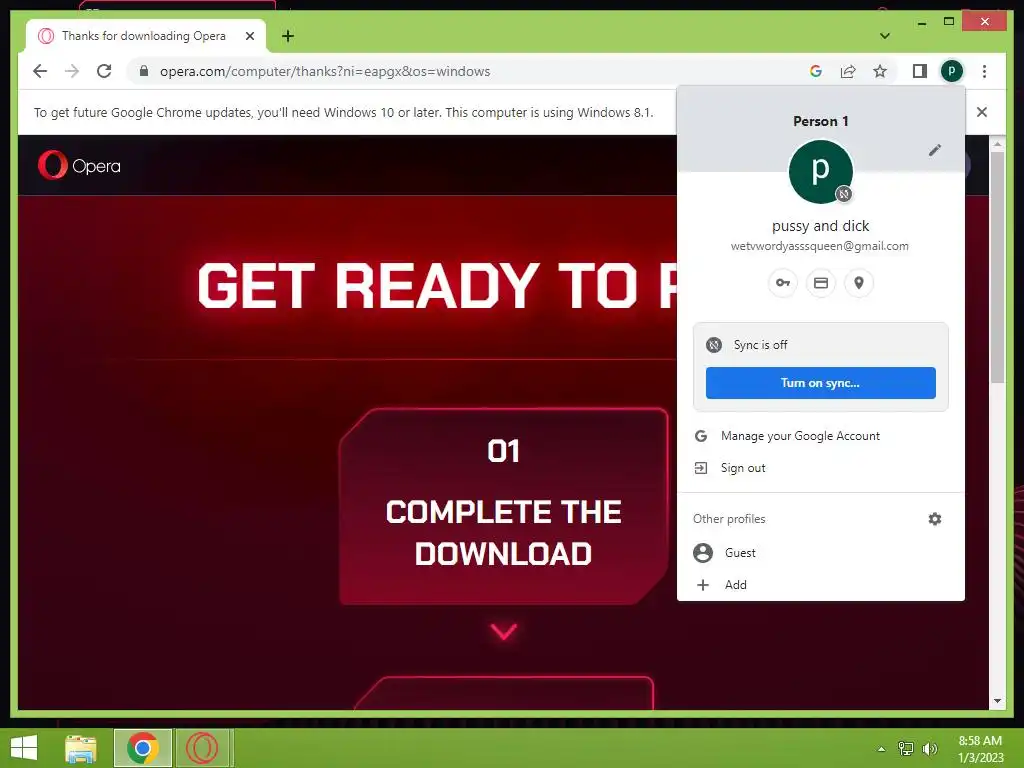Select the Thanks for downloading Opera tab
1024x768 pixels.
pos(146,36)
